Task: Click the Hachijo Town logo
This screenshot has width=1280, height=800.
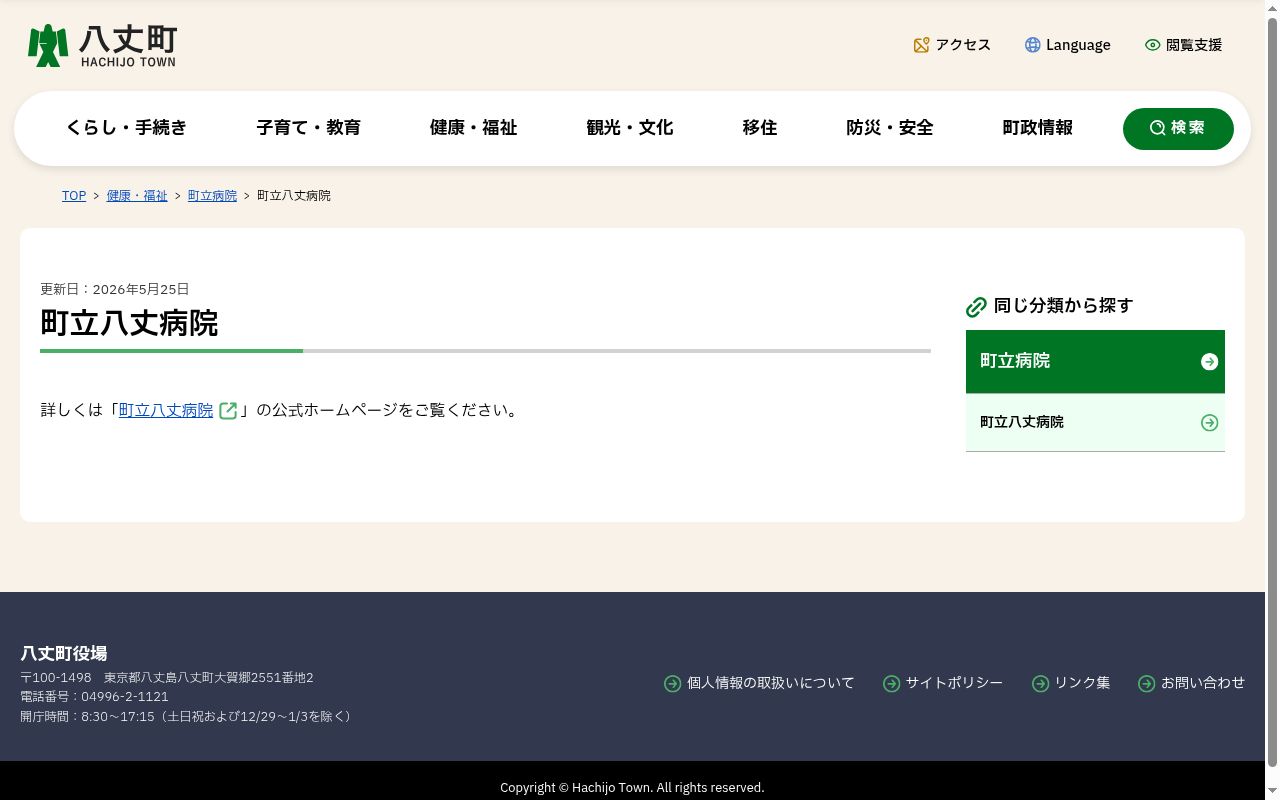Action: tap(102, 46)
